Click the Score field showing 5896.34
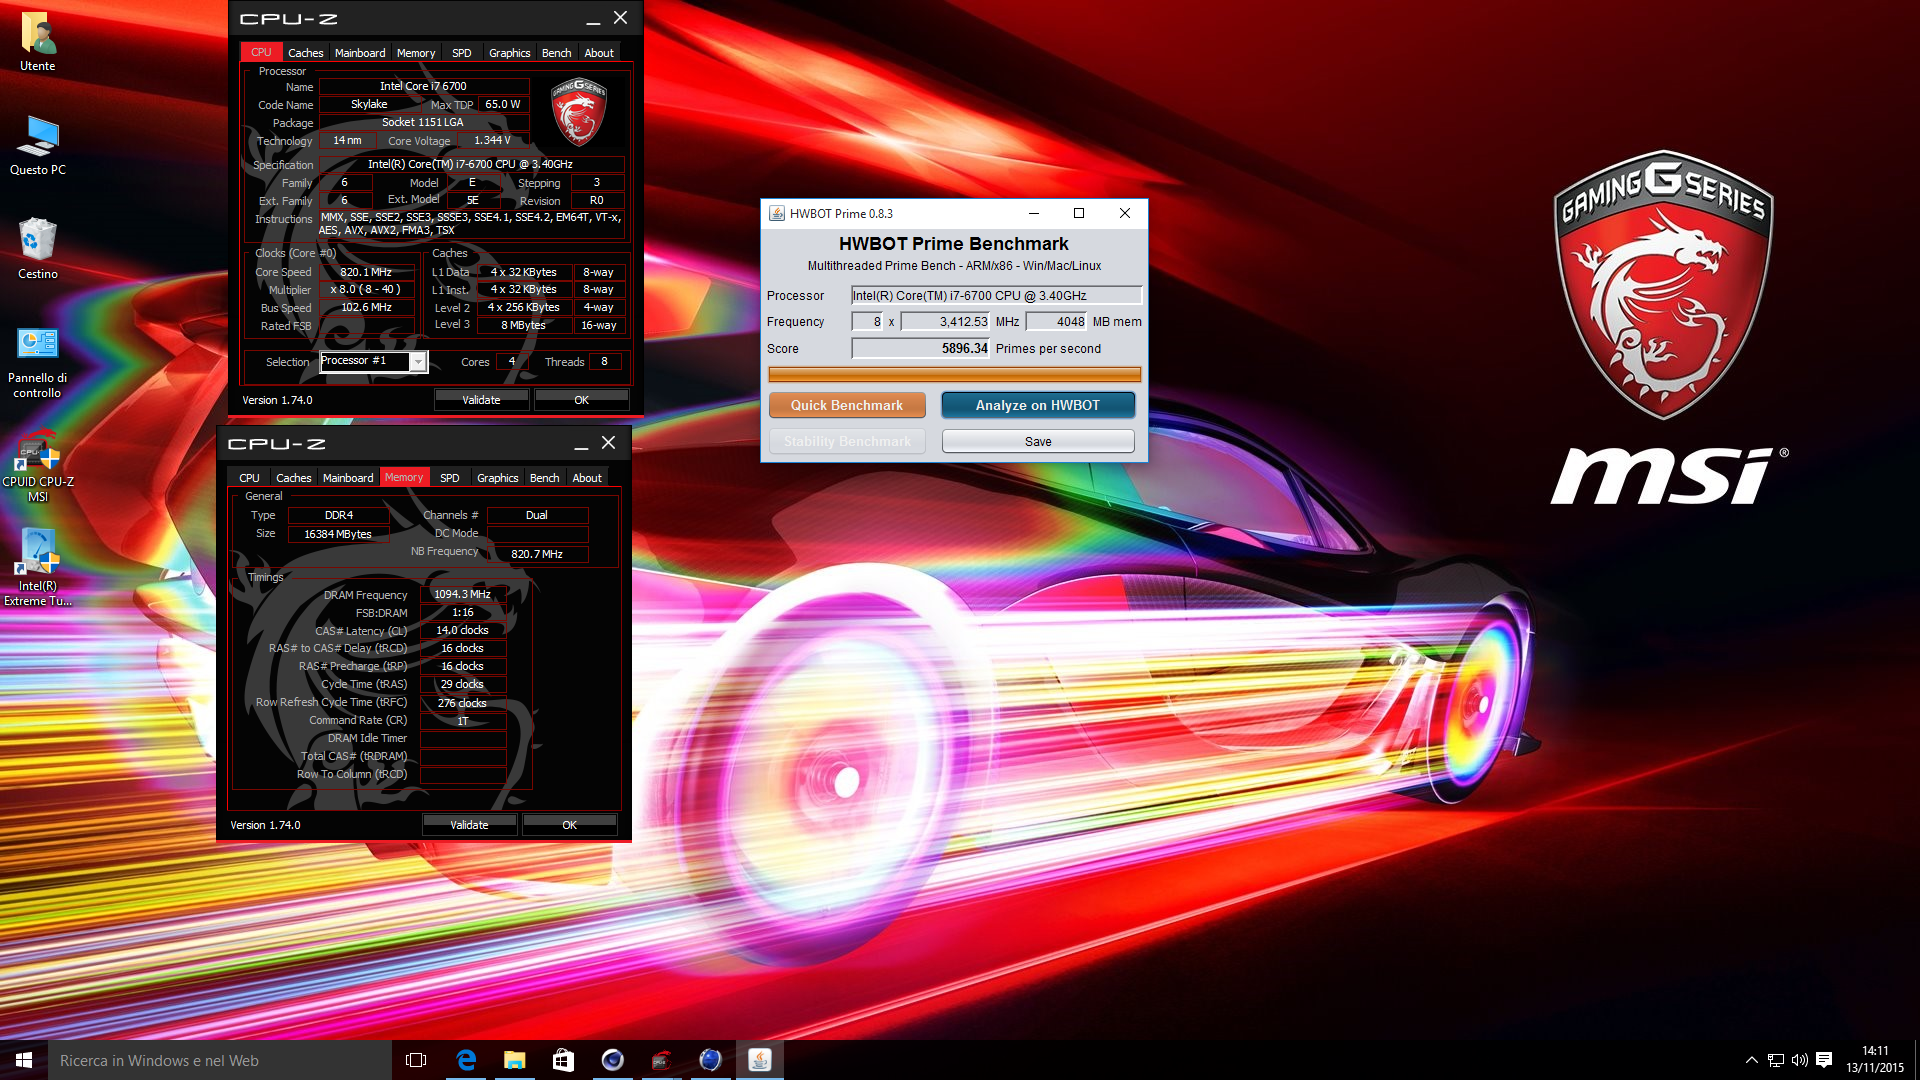 point(920,348)
